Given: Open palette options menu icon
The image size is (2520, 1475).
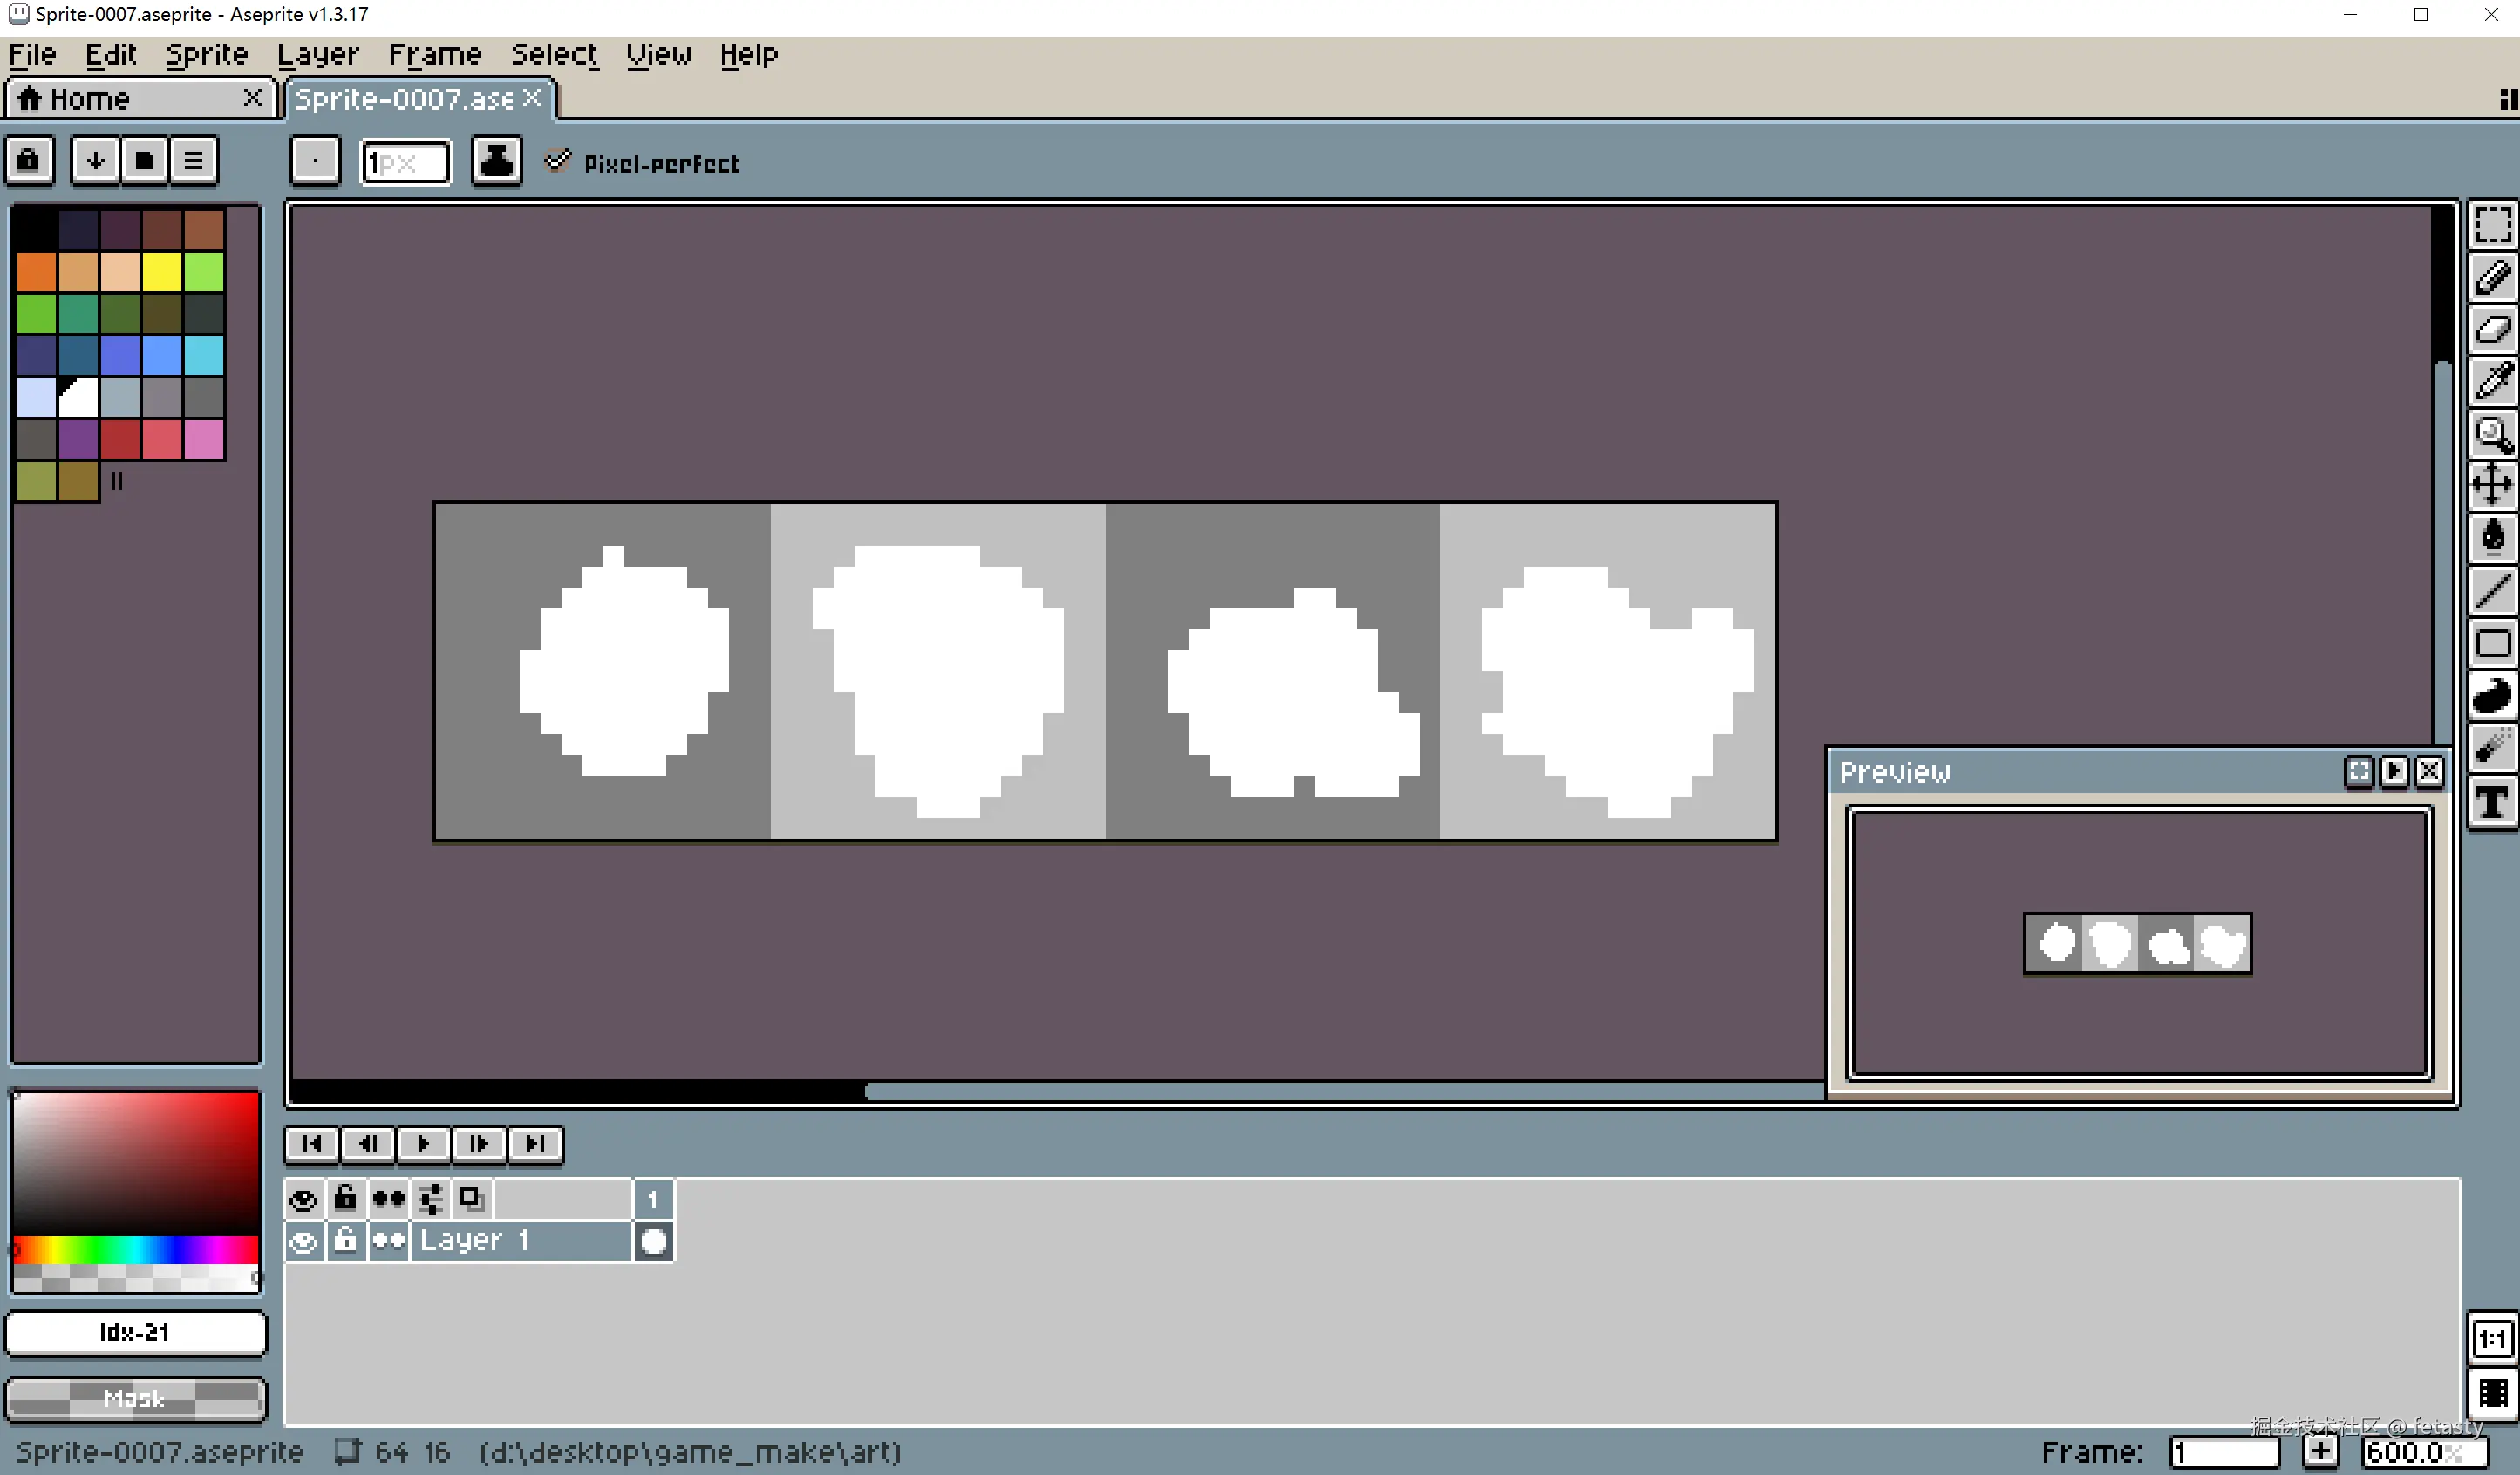Looking at the screenshot, I should point(193,160).
